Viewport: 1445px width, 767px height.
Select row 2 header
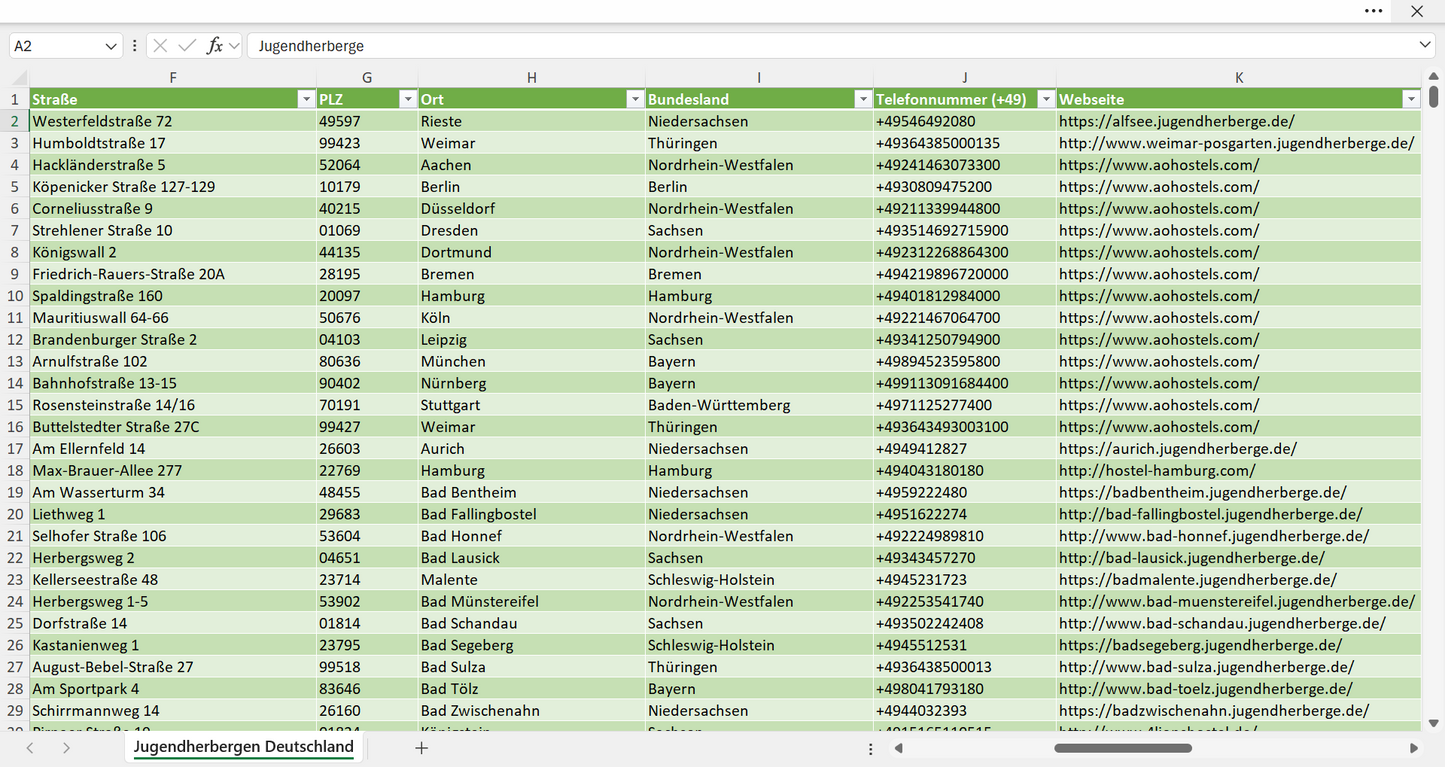[15, 121]
